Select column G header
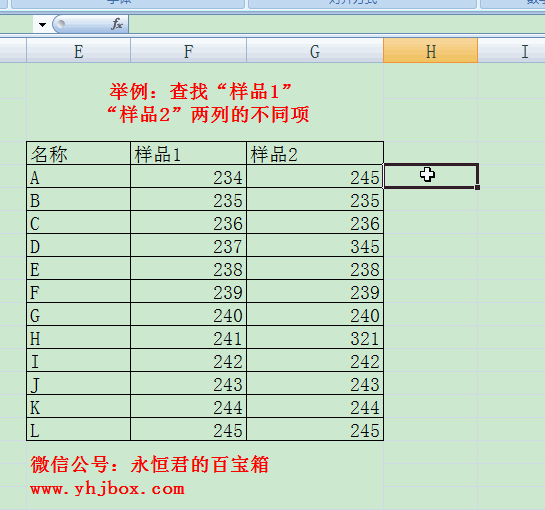The width and height of the screenshot is (545, 510). (315, 51)
